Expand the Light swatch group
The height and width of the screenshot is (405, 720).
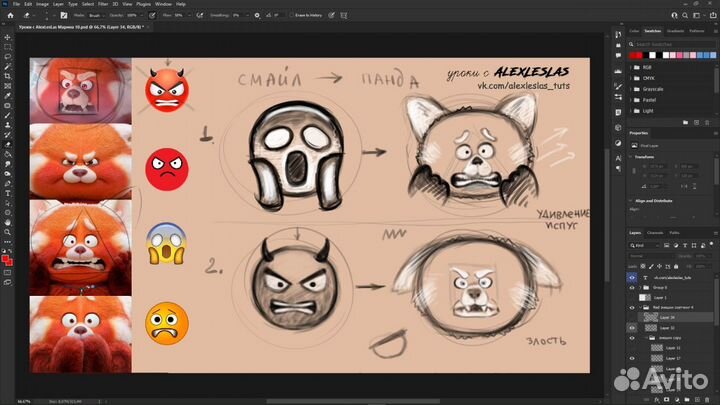(x=630, y=111)
